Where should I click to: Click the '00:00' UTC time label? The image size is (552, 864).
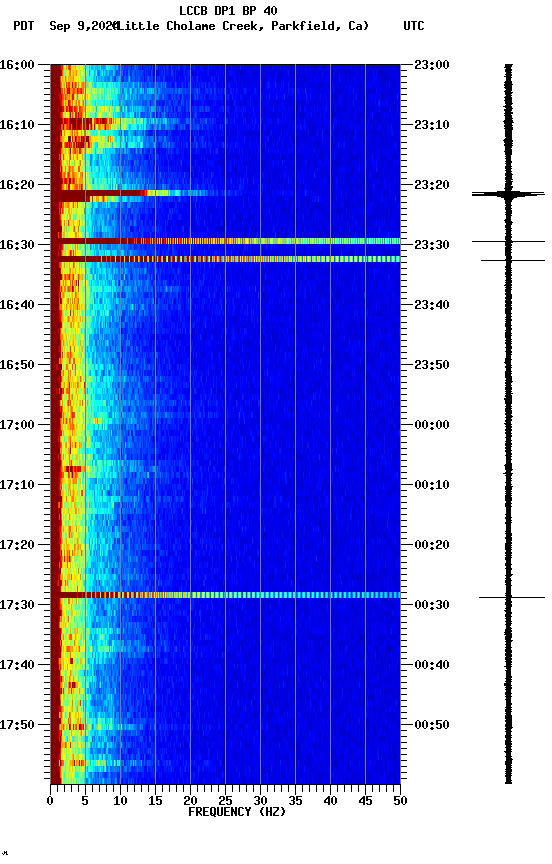point(432,425)
